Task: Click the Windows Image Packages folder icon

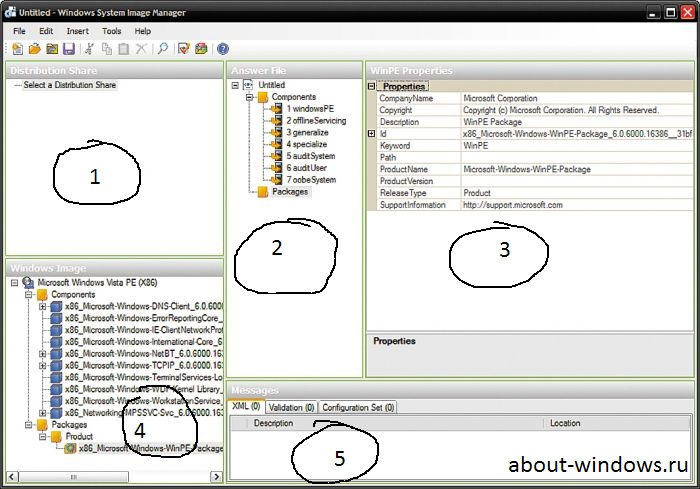Action: click(x=42, y=424)
